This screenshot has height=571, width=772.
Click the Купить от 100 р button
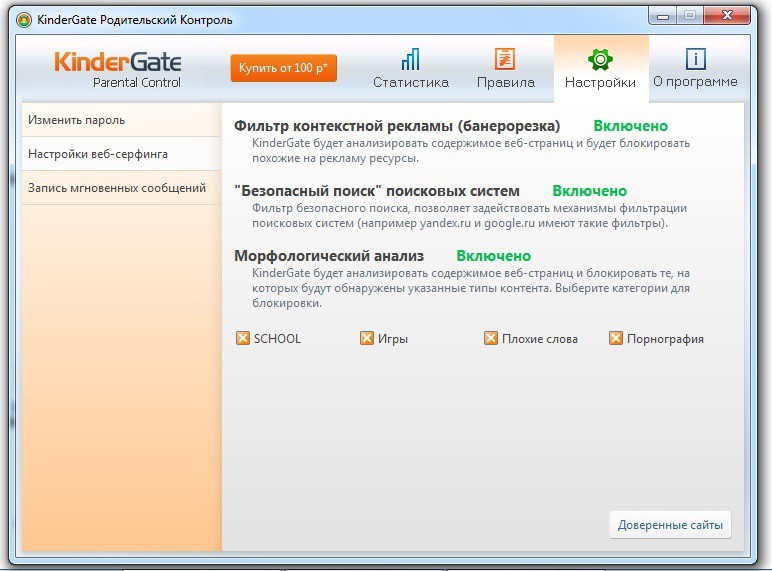tap(284, 68)
